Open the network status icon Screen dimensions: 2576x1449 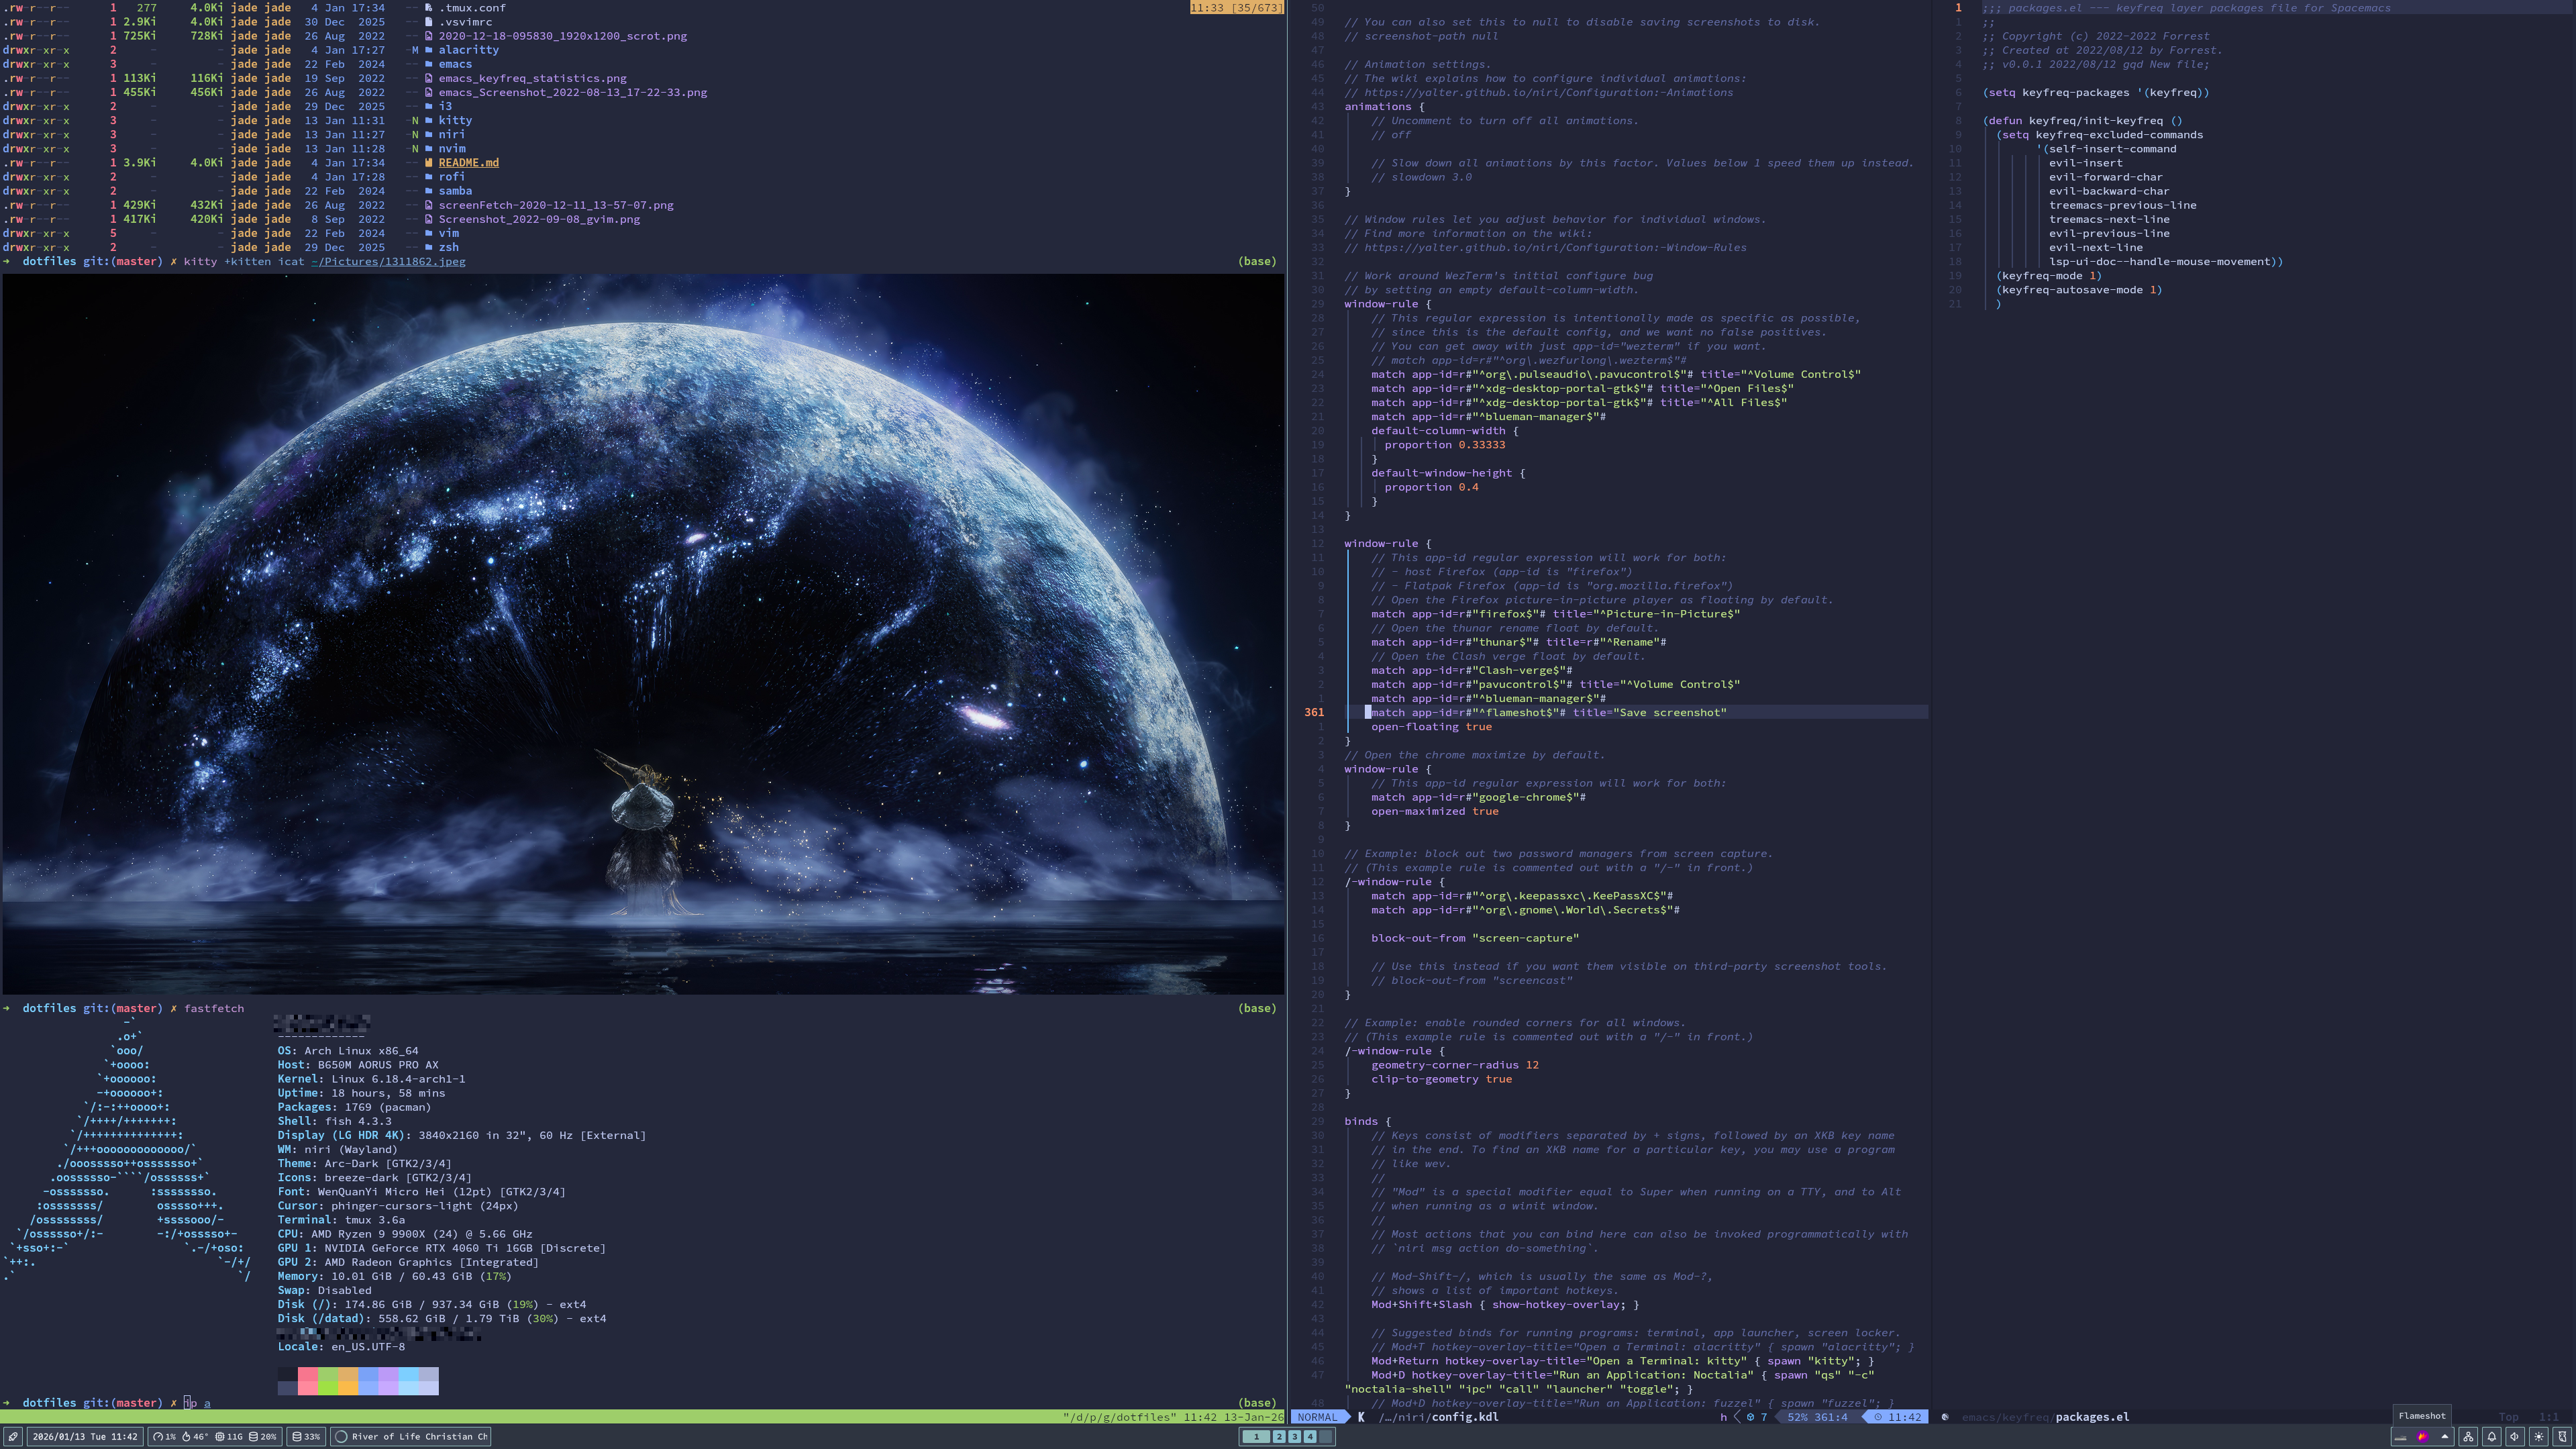[2469, 1437]
